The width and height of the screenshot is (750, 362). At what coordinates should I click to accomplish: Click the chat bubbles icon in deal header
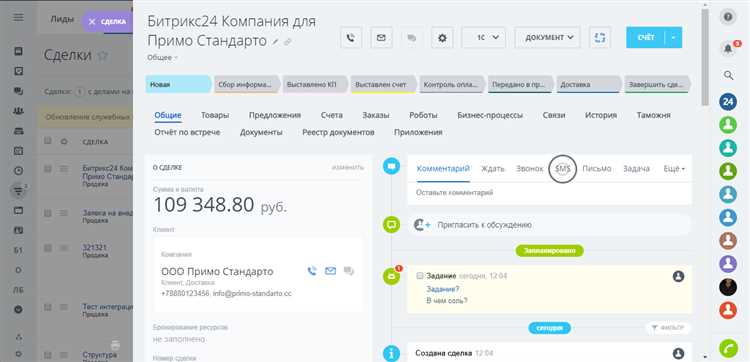(x=411, y=38)
